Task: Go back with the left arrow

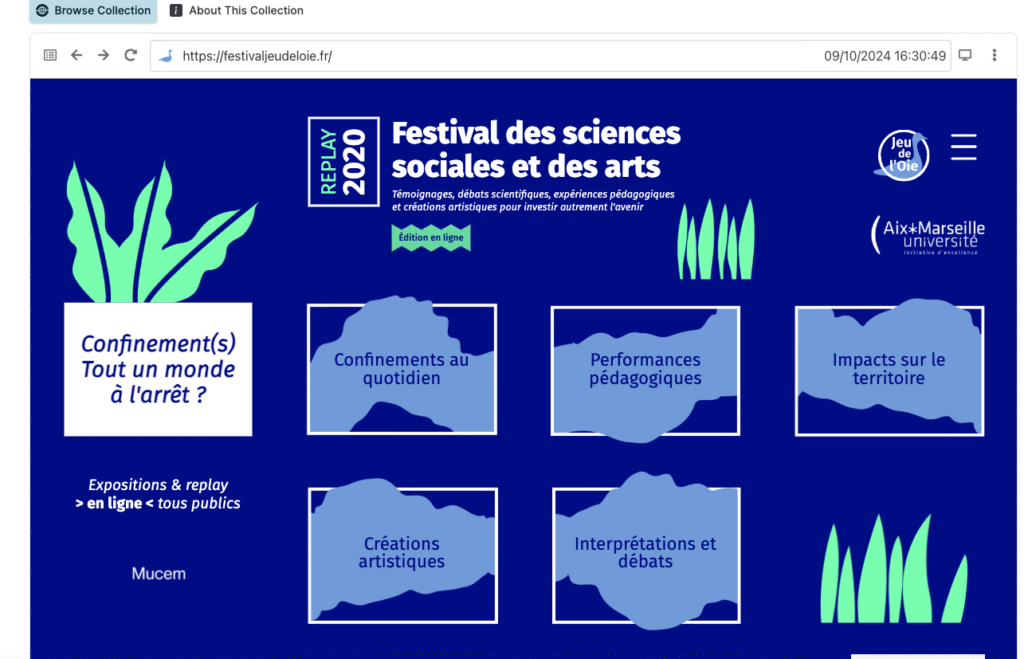Action: pos(77,56)
